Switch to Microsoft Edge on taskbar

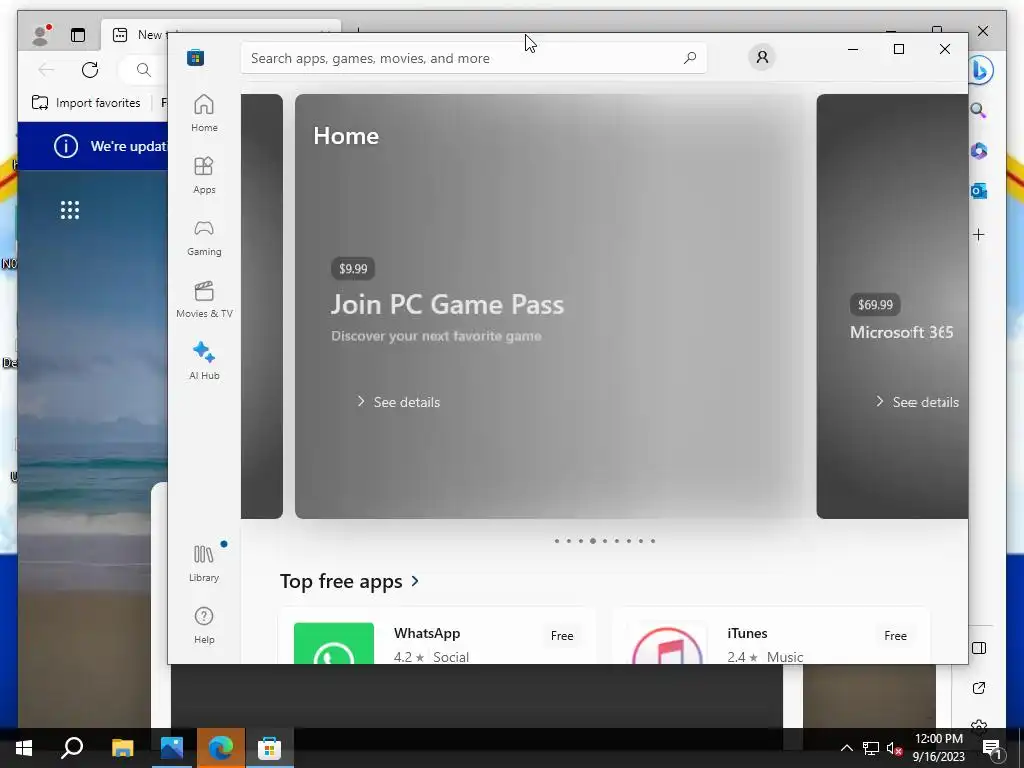(x=221, y=748)
